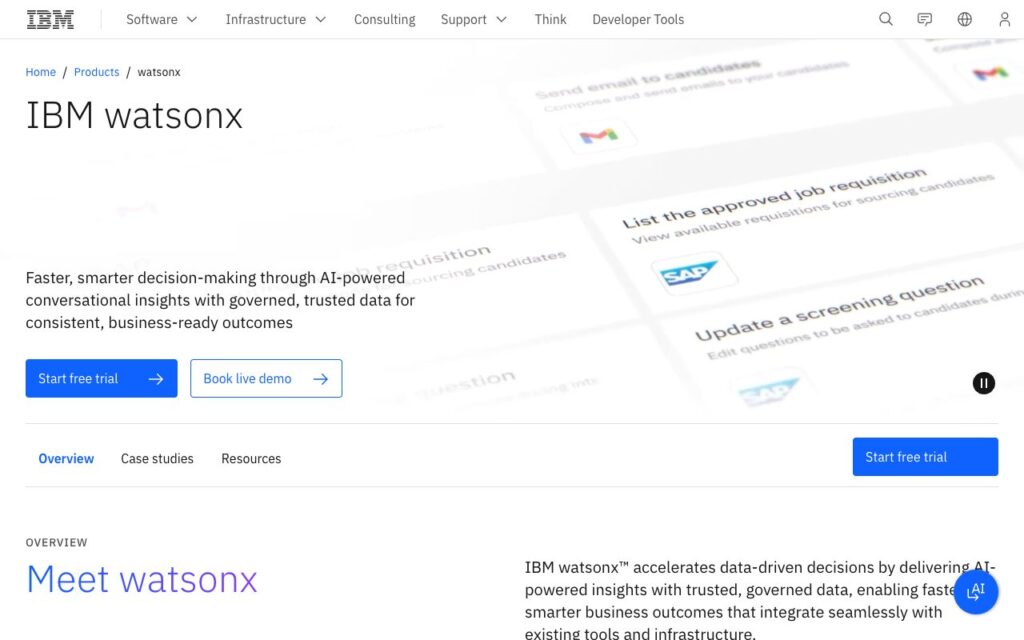Click the 'Meet watsonx' heading
Image resolution: width=1024 pixels, height=640 pixels.
point(142,579)
